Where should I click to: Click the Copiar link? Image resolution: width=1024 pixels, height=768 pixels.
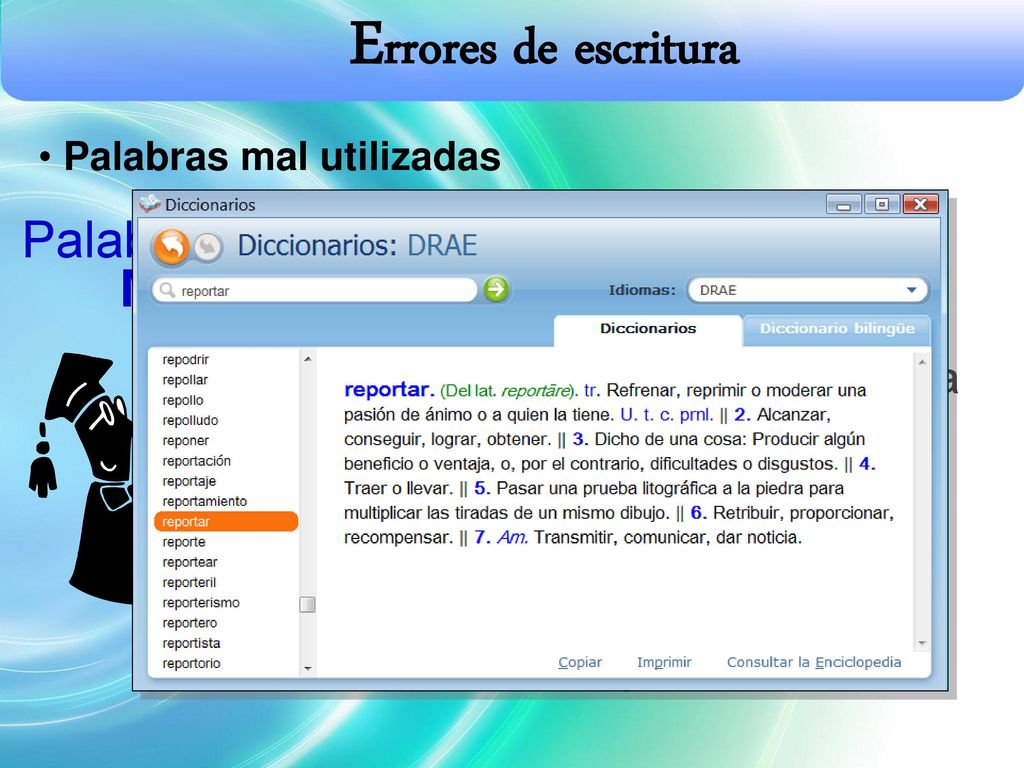[x=580, y=662]
